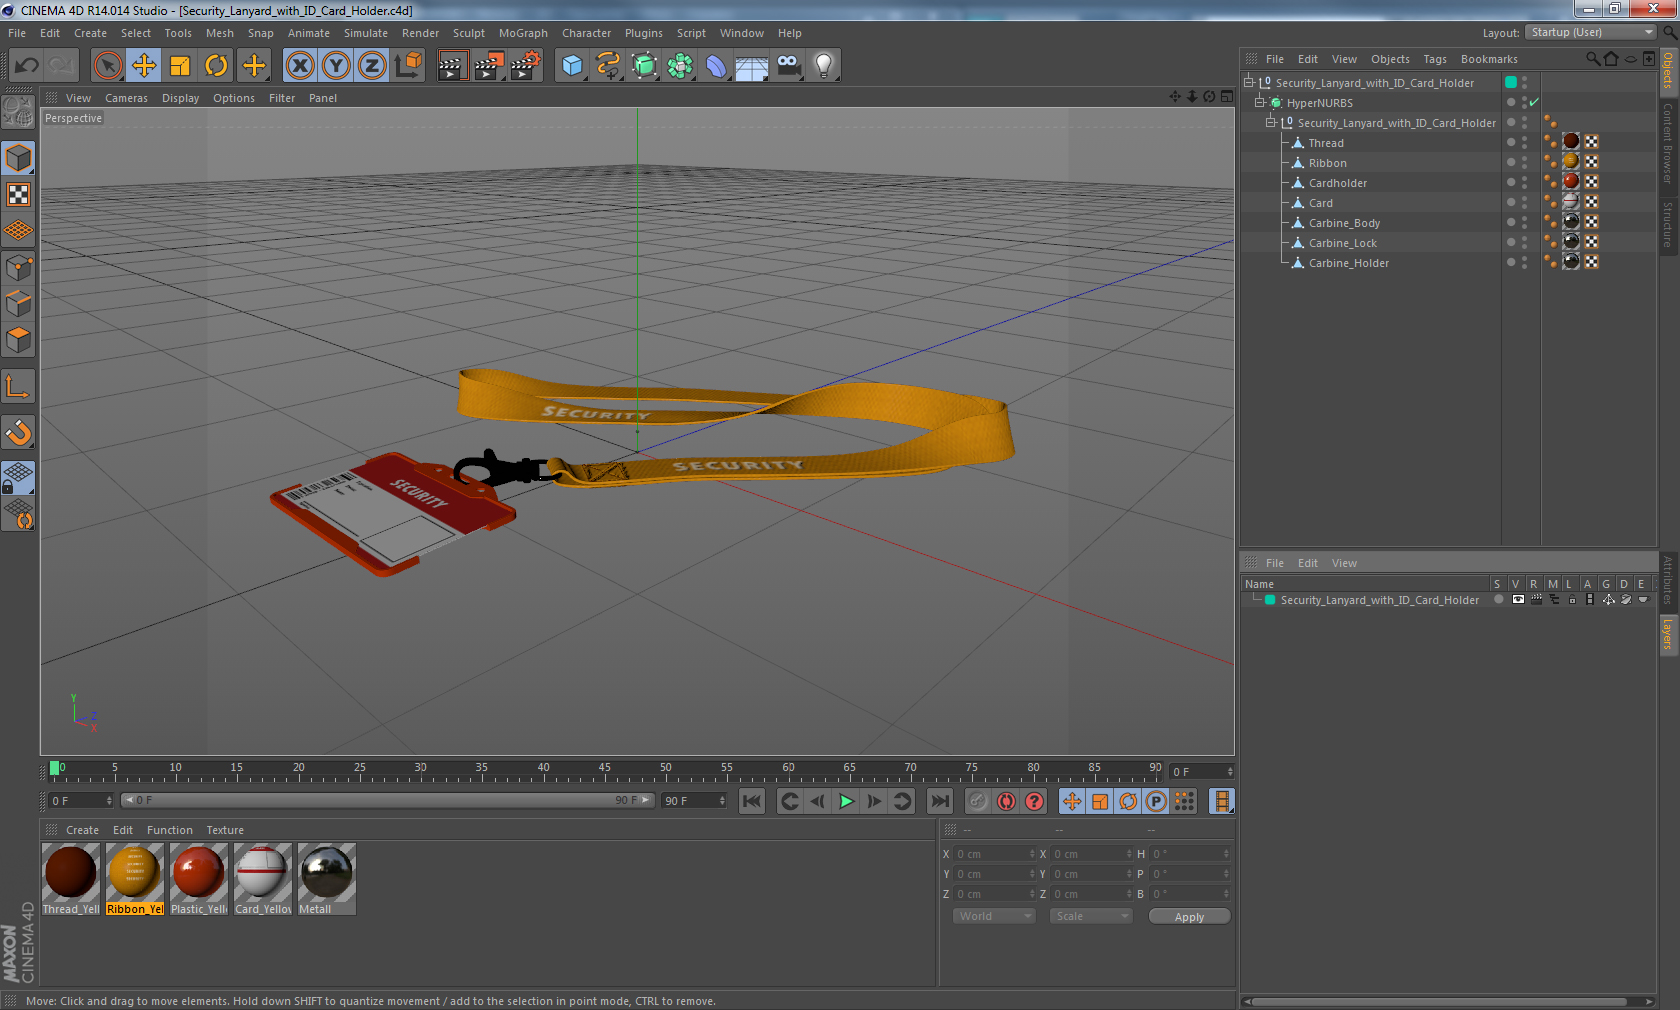Select the Ribbon_Yel material swatch

pyautogui.click(x=135, y=879)
